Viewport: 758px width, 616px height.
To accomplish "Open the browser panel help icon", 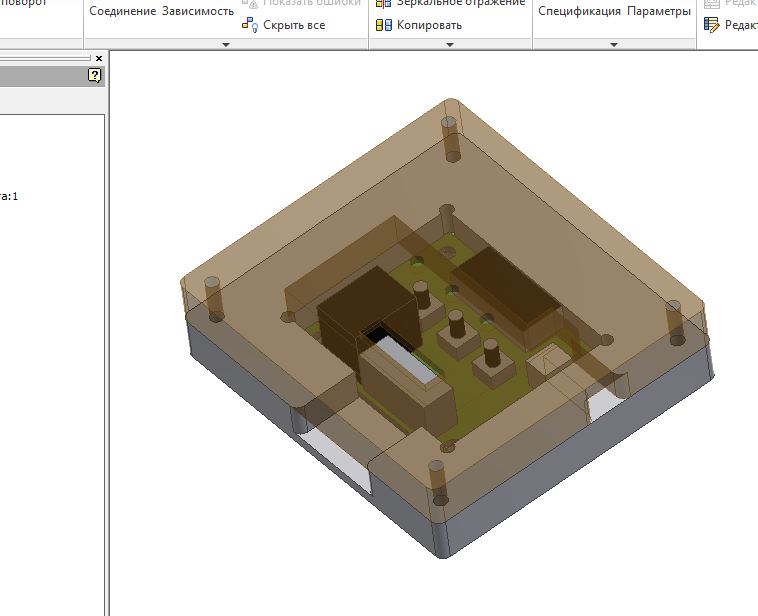I will click(95, 75).
